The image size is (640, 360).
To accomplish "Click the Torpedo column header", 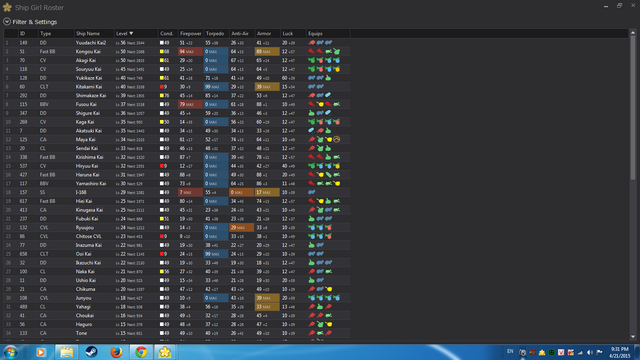I will click(x=216, y=33).
